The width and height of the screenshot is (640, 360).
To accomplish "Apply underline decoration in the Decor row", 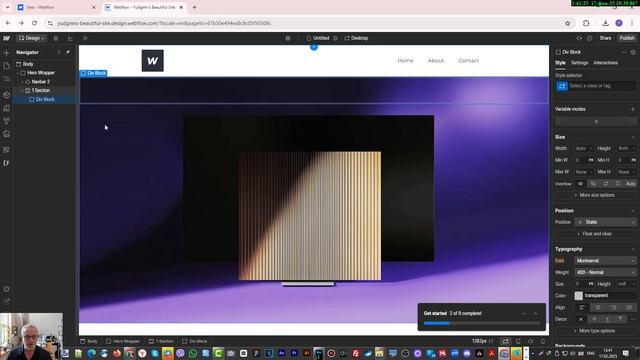I will click(x=607, y=319).
